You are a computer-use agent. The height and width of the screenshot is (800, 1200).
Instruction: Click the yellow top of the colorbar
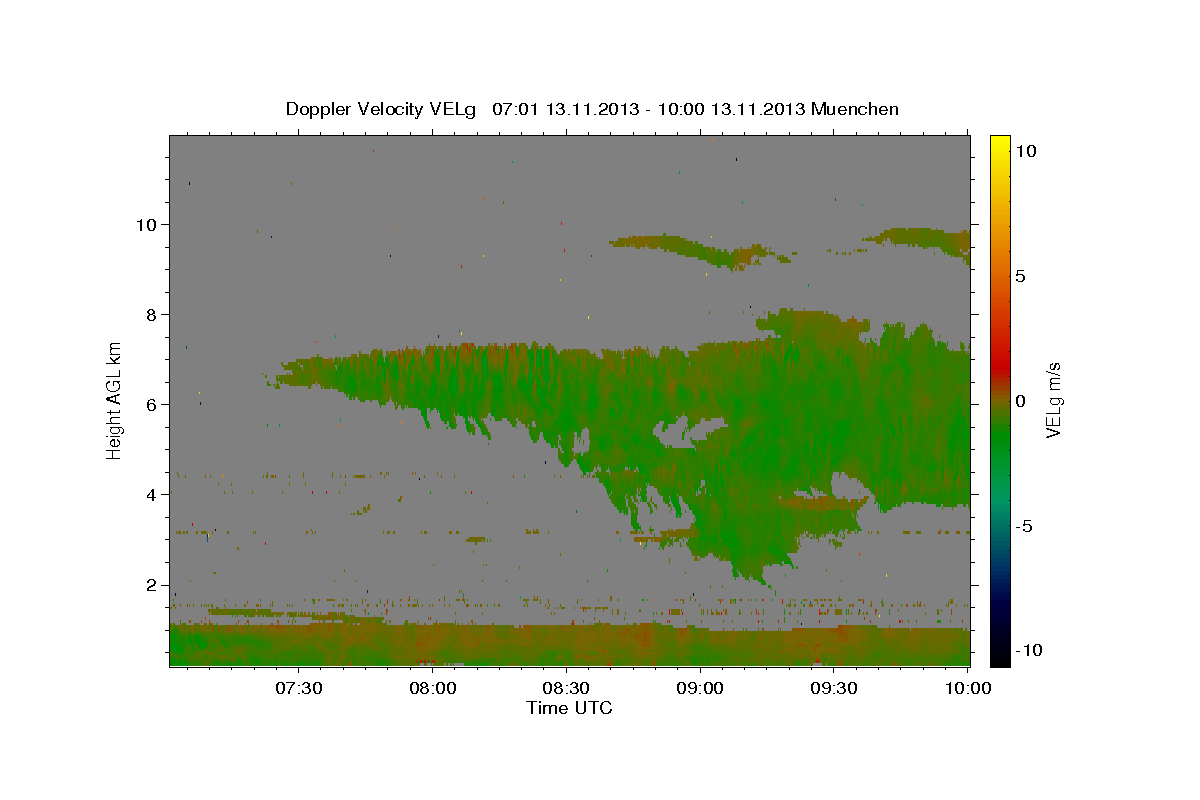pyautogui.click(x=1000, y=145)
